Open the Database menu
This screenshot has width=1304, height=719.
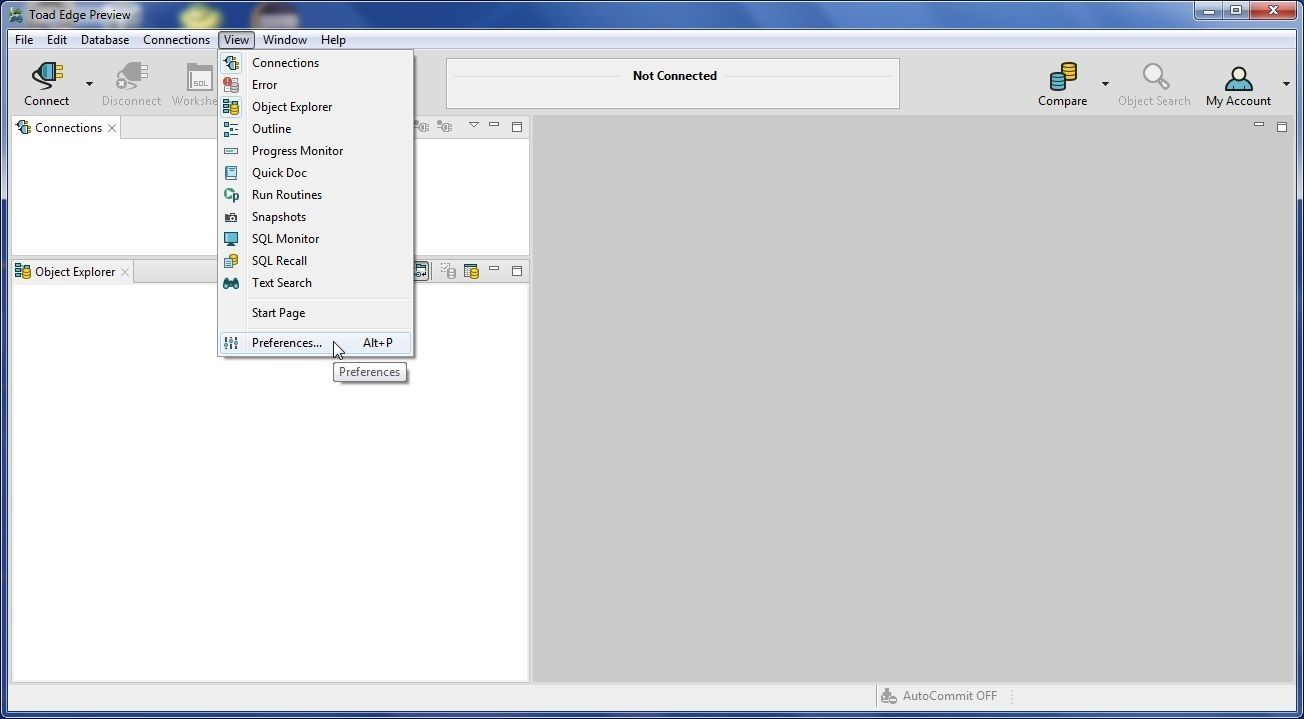(105, 40)
